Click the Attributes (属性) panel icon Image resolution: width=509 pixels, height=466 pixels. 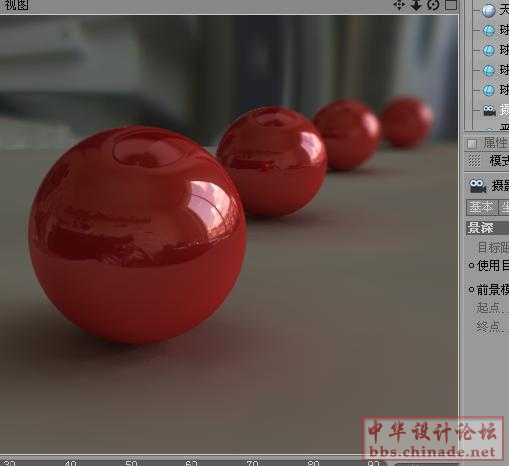pos(472,144)
